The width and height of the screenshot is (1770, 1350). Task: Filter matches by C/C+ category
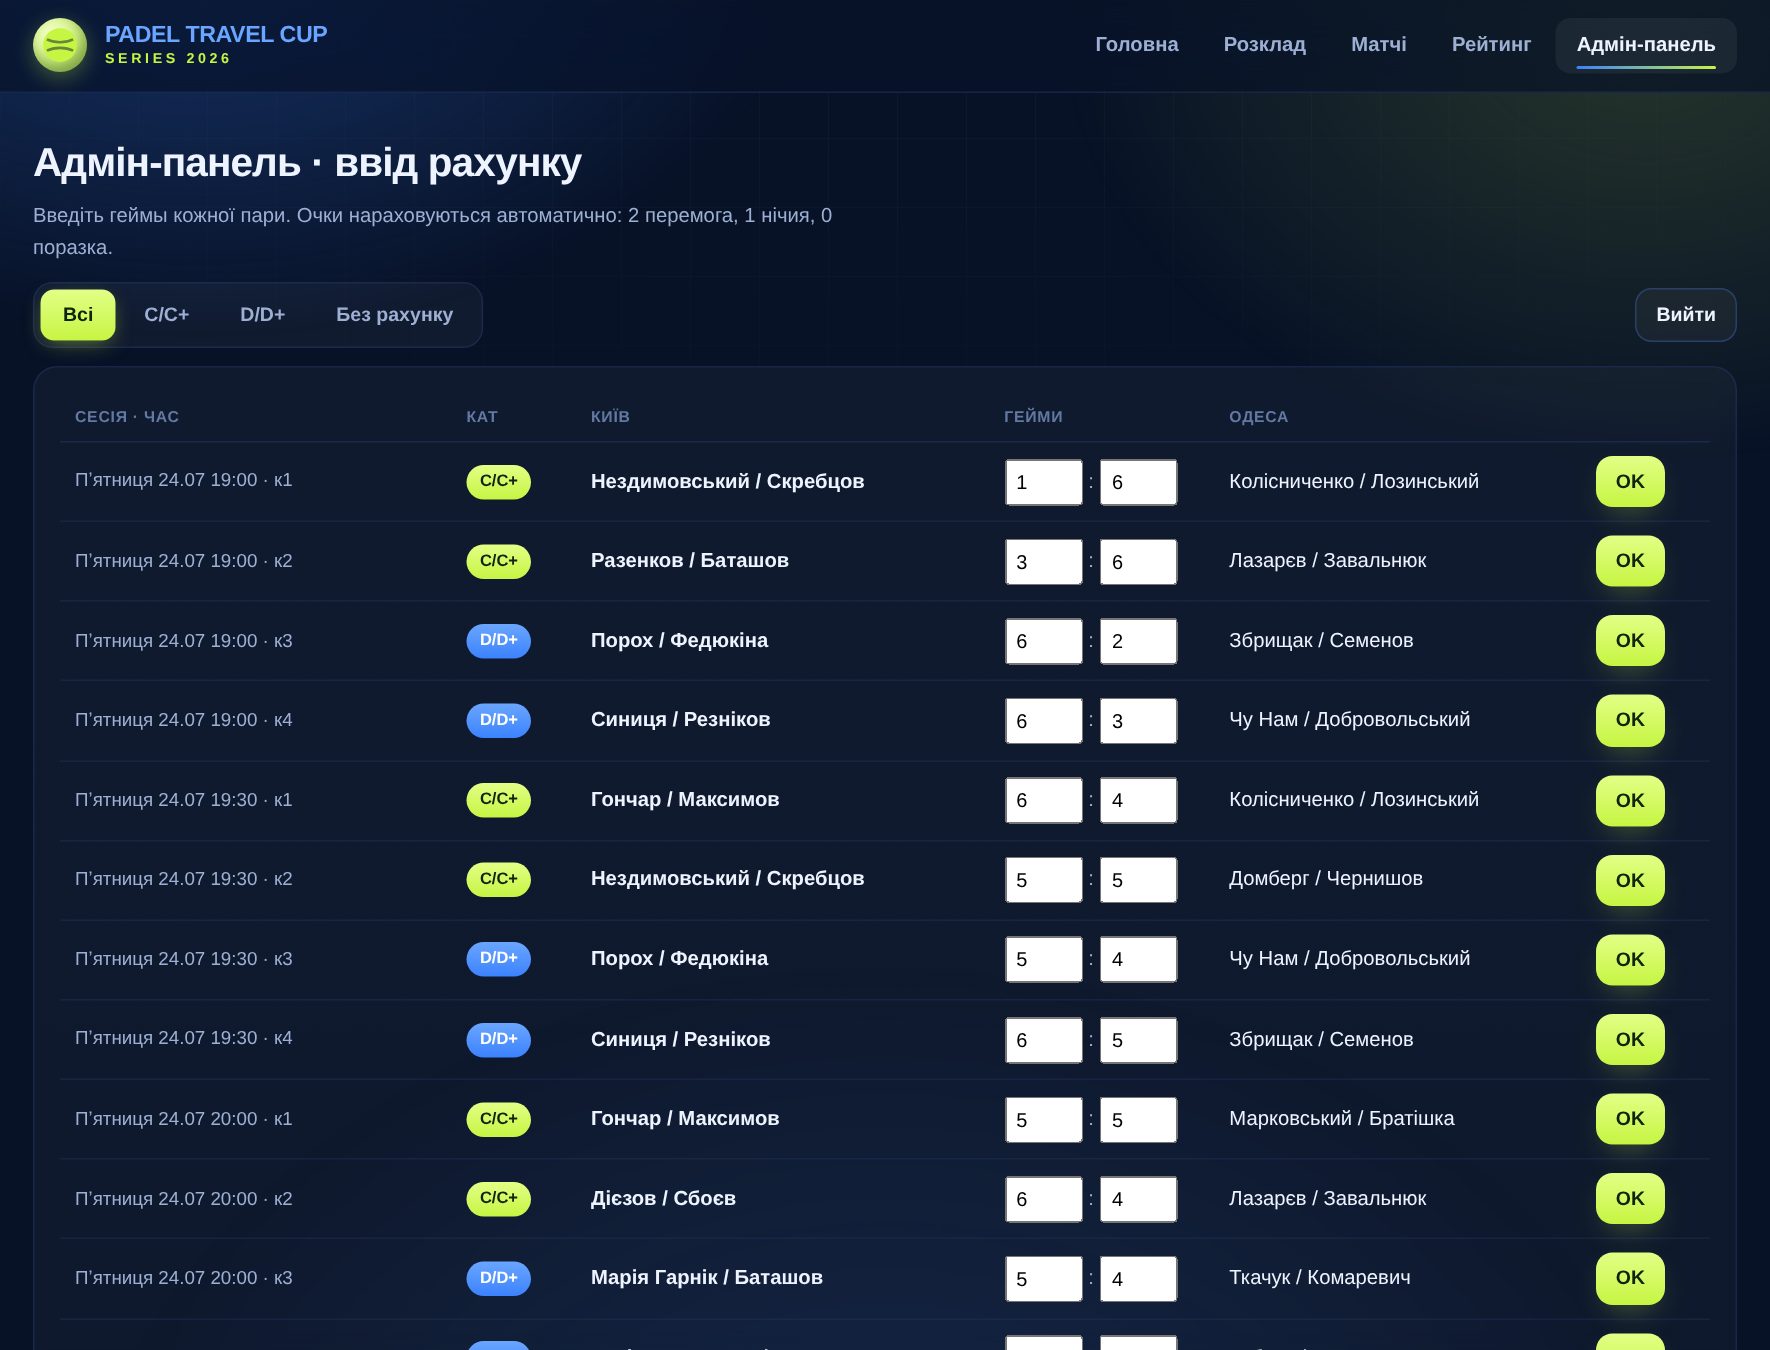[166, 315]
